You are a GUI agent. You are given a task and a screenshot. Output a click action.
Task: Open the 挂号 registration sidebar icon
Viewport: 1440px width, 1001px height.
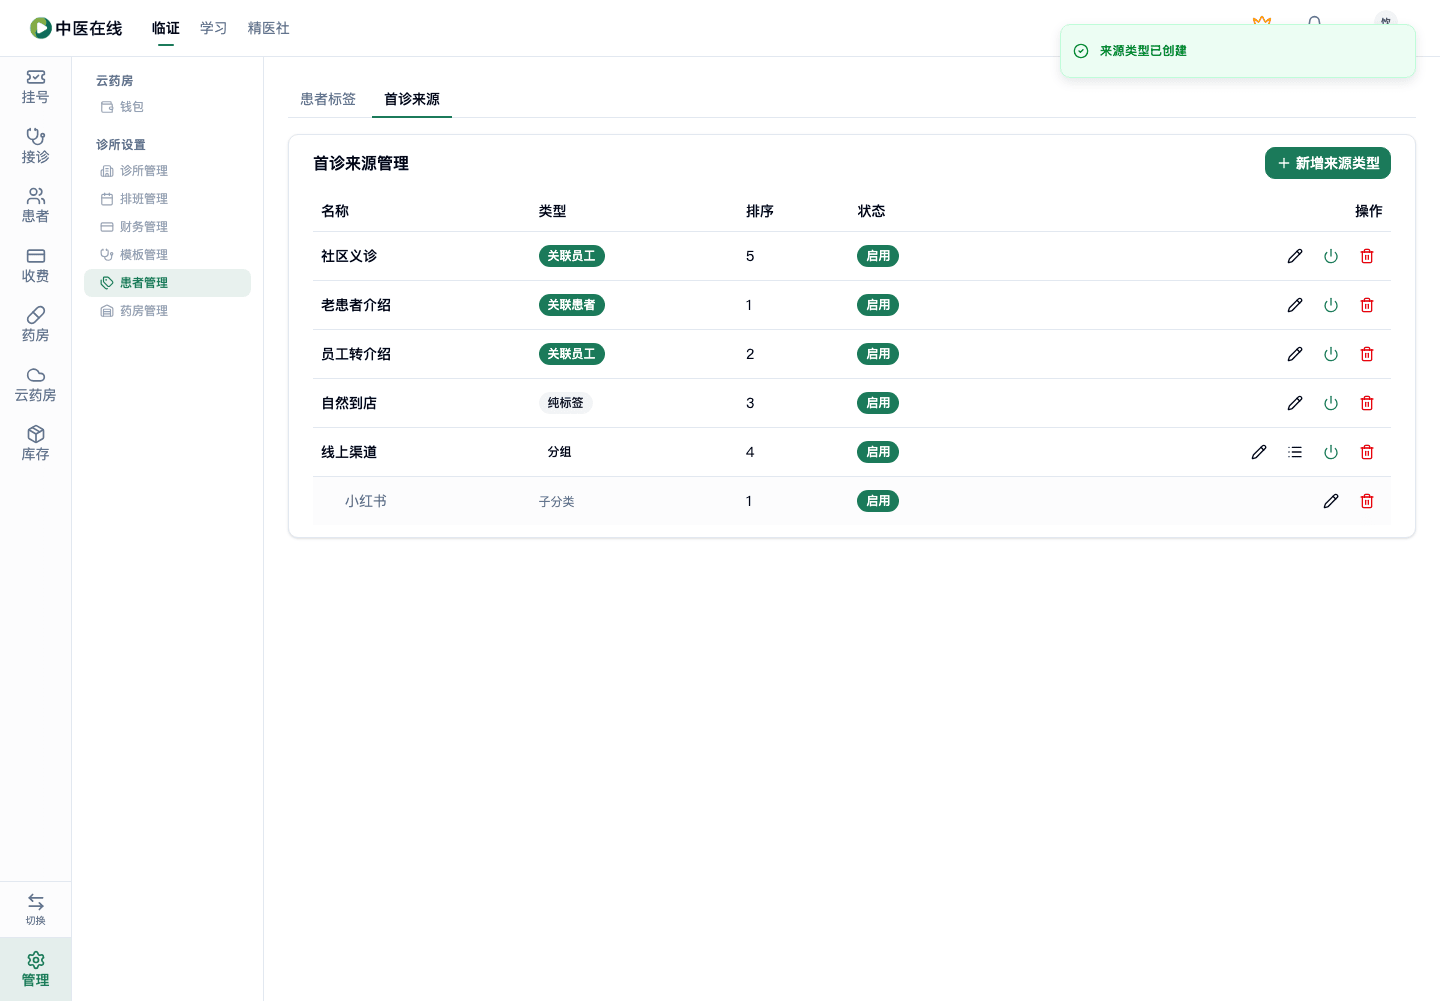pos(35,87)
